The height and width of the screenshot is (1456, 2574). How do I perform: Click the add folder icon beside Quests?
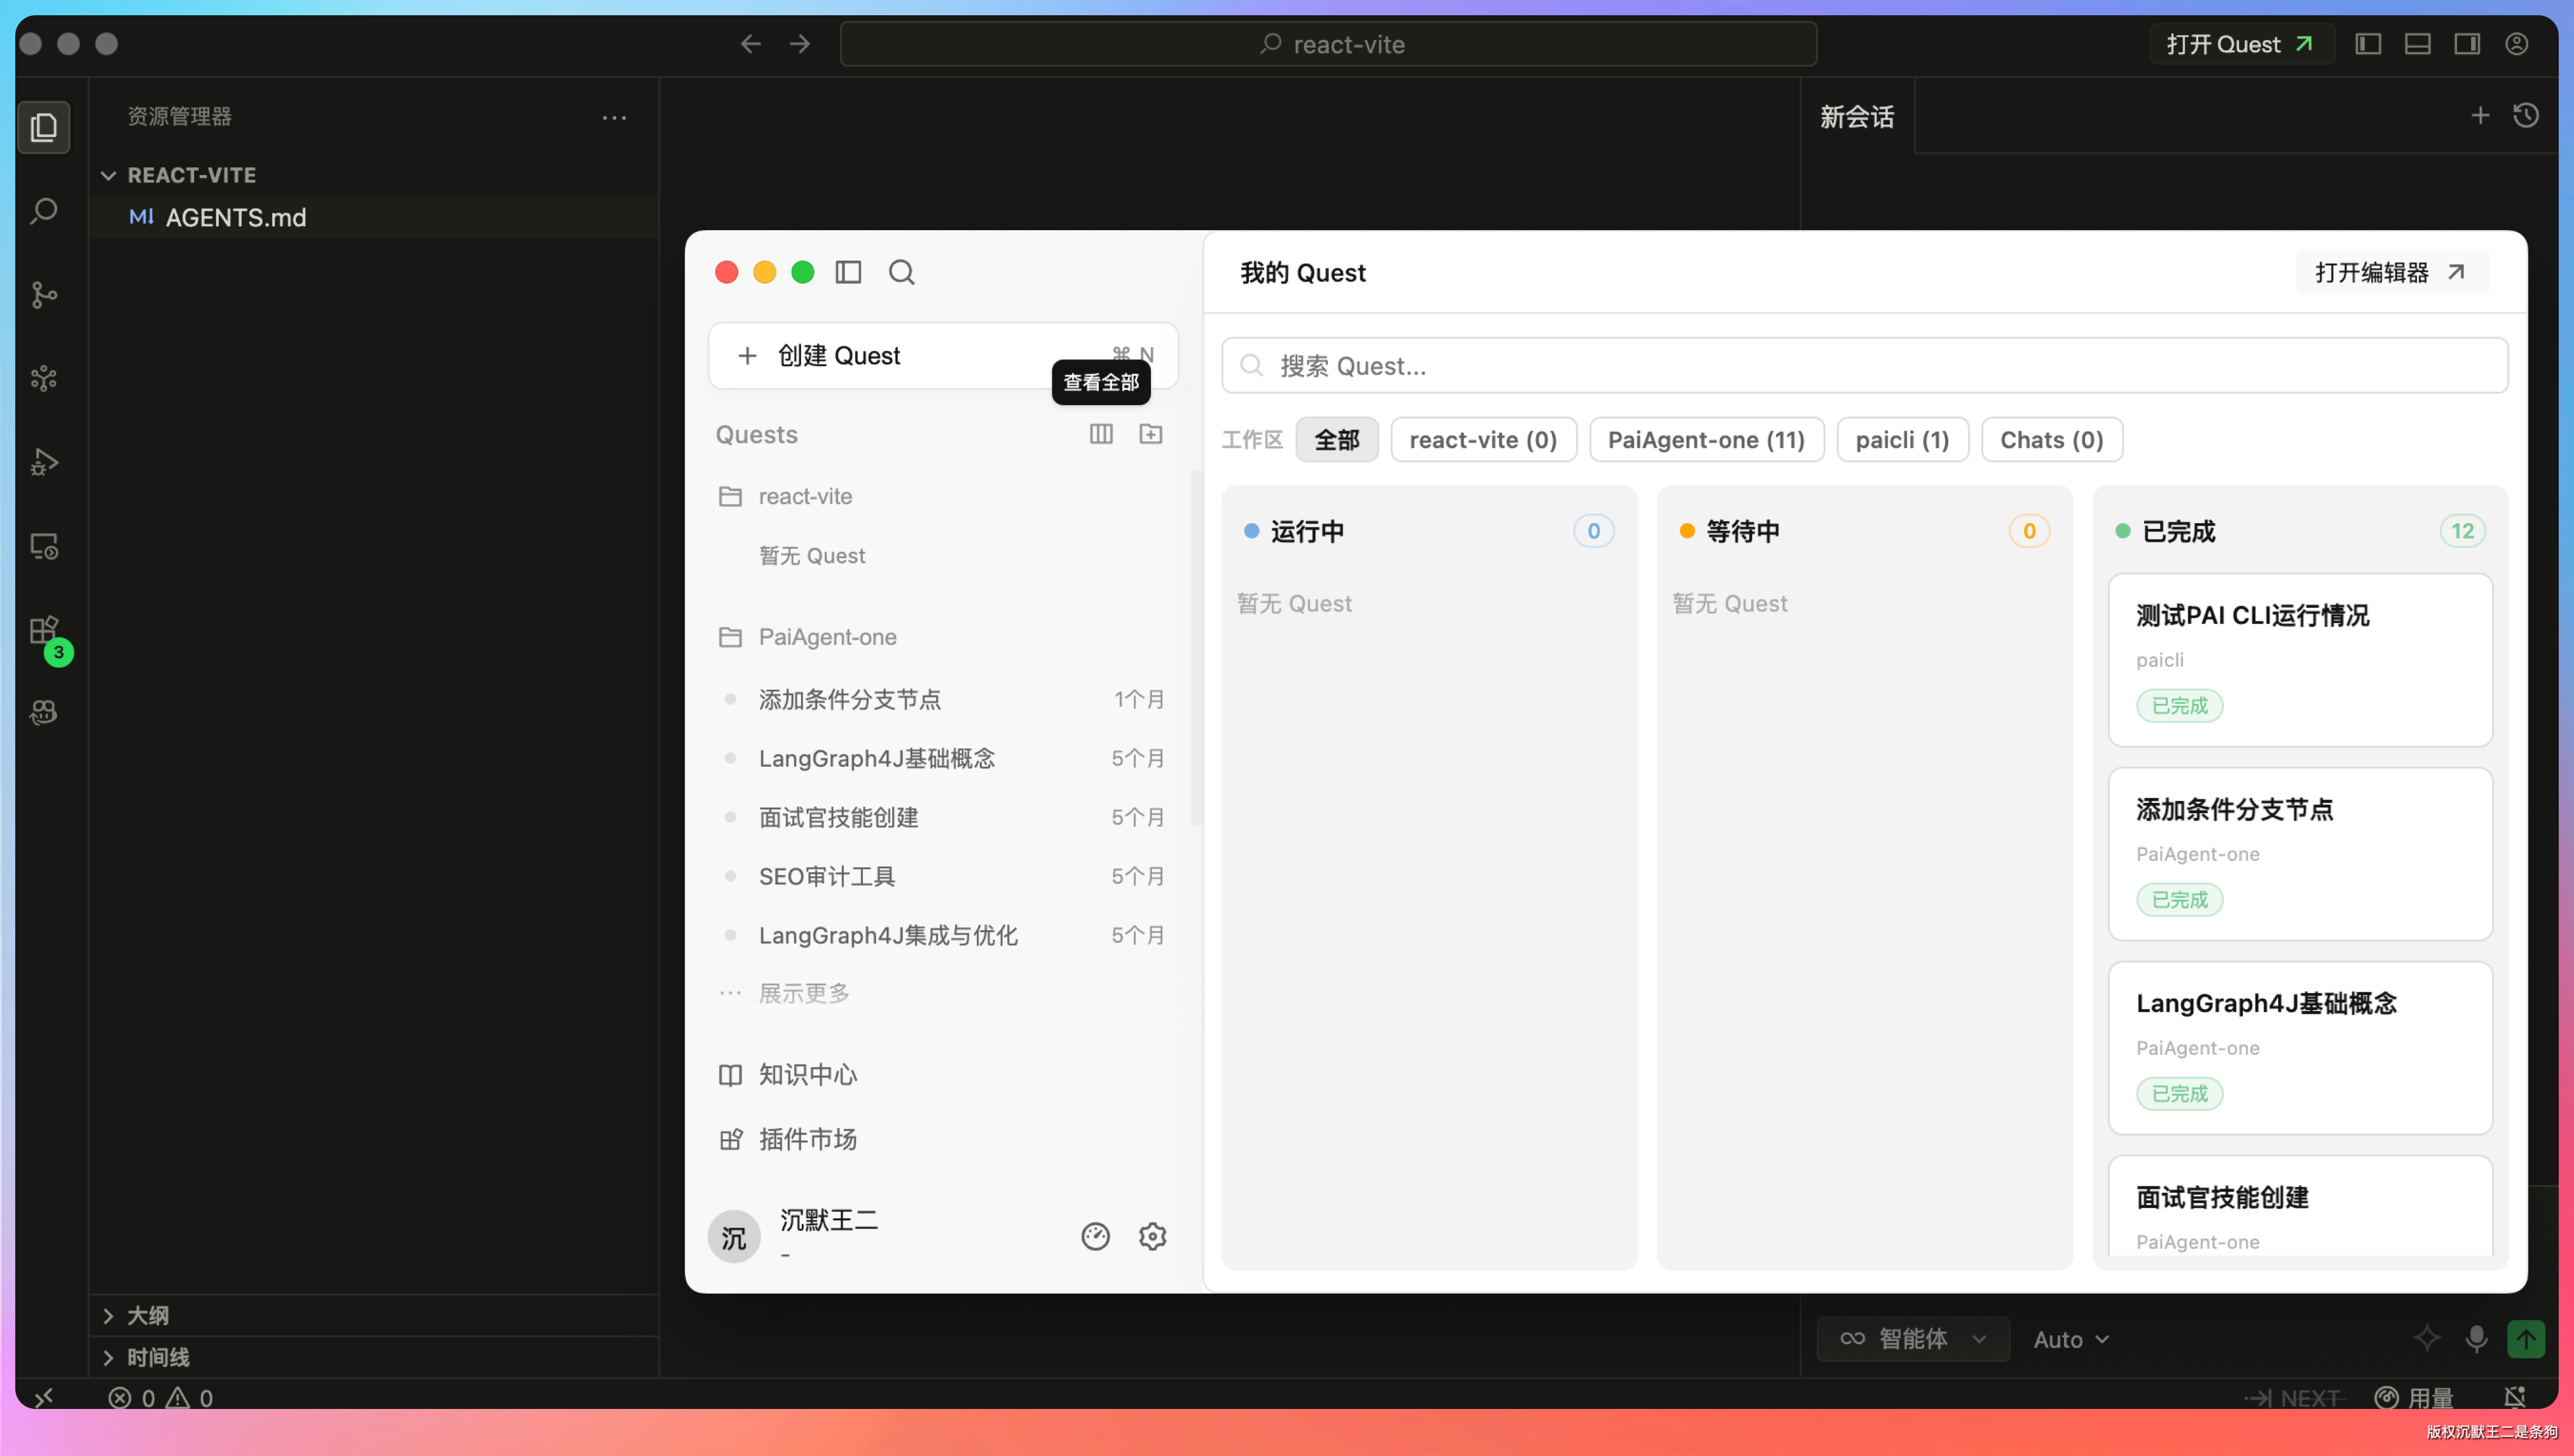tap(1151, 434)
